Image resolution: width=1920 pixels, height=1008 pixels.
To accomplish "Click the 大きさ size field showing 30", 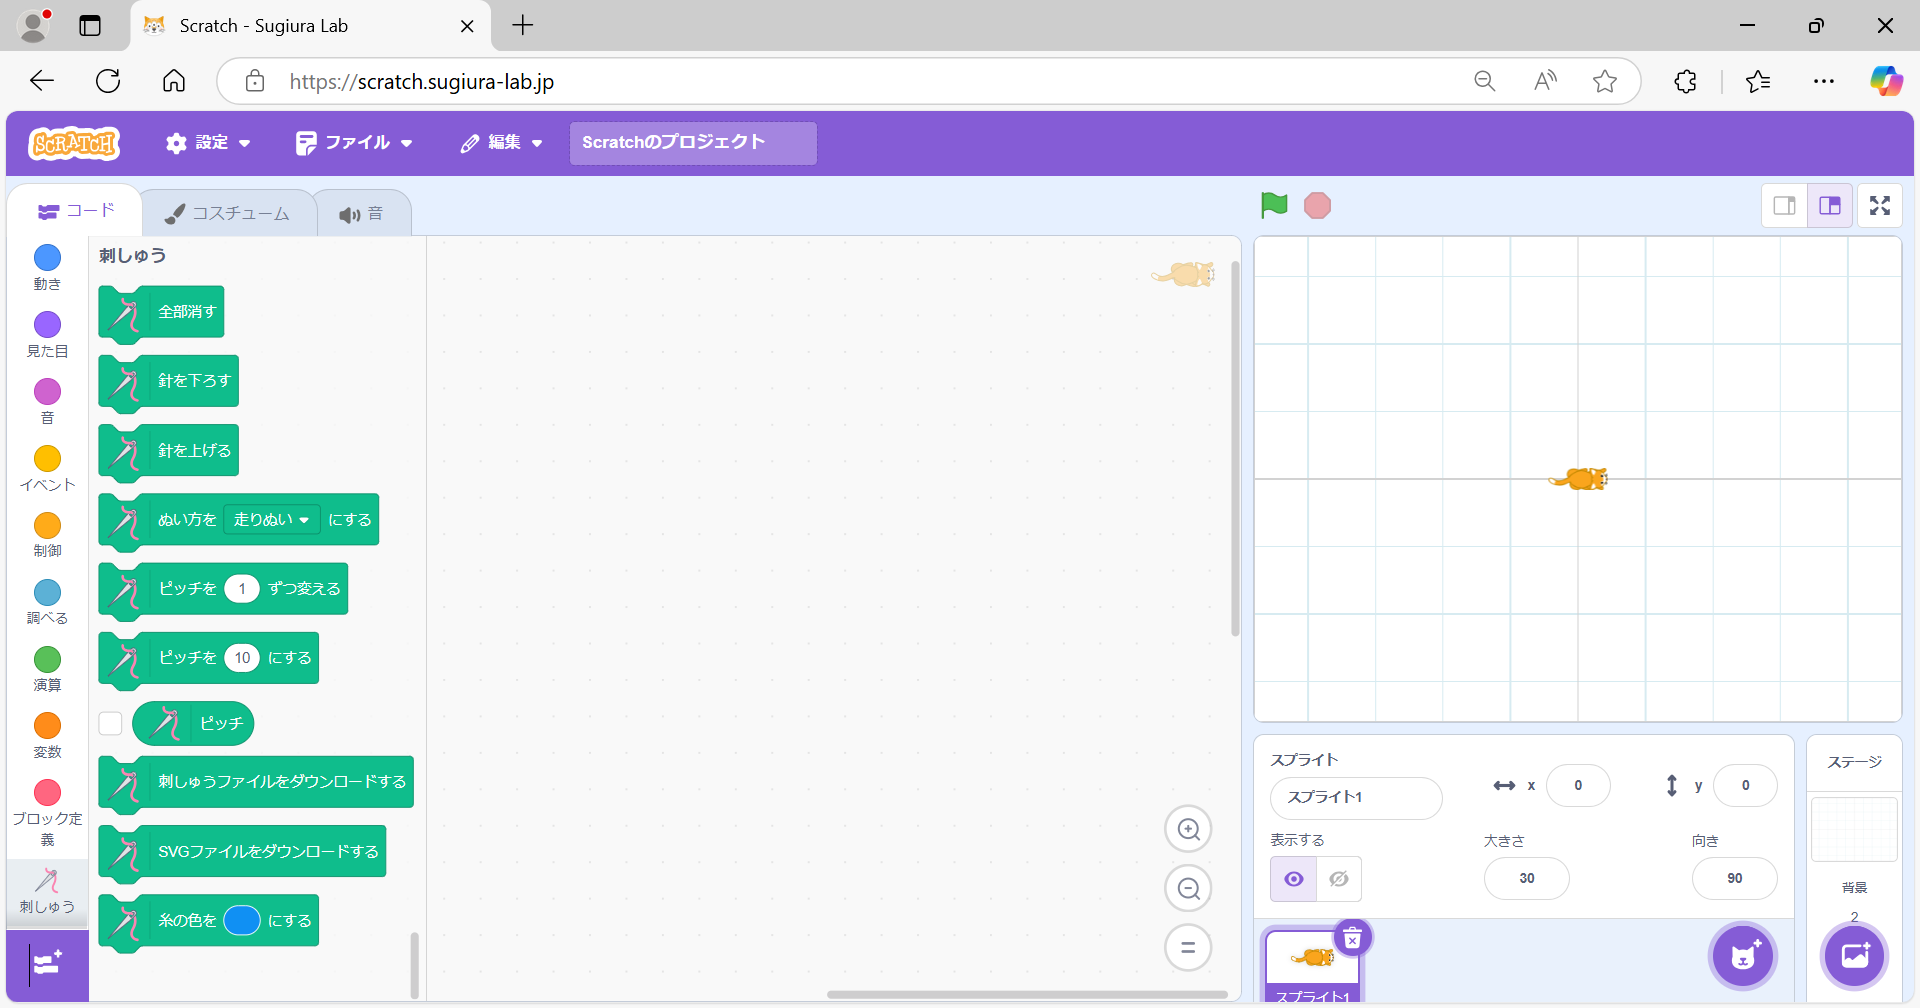I will 1526,878.
